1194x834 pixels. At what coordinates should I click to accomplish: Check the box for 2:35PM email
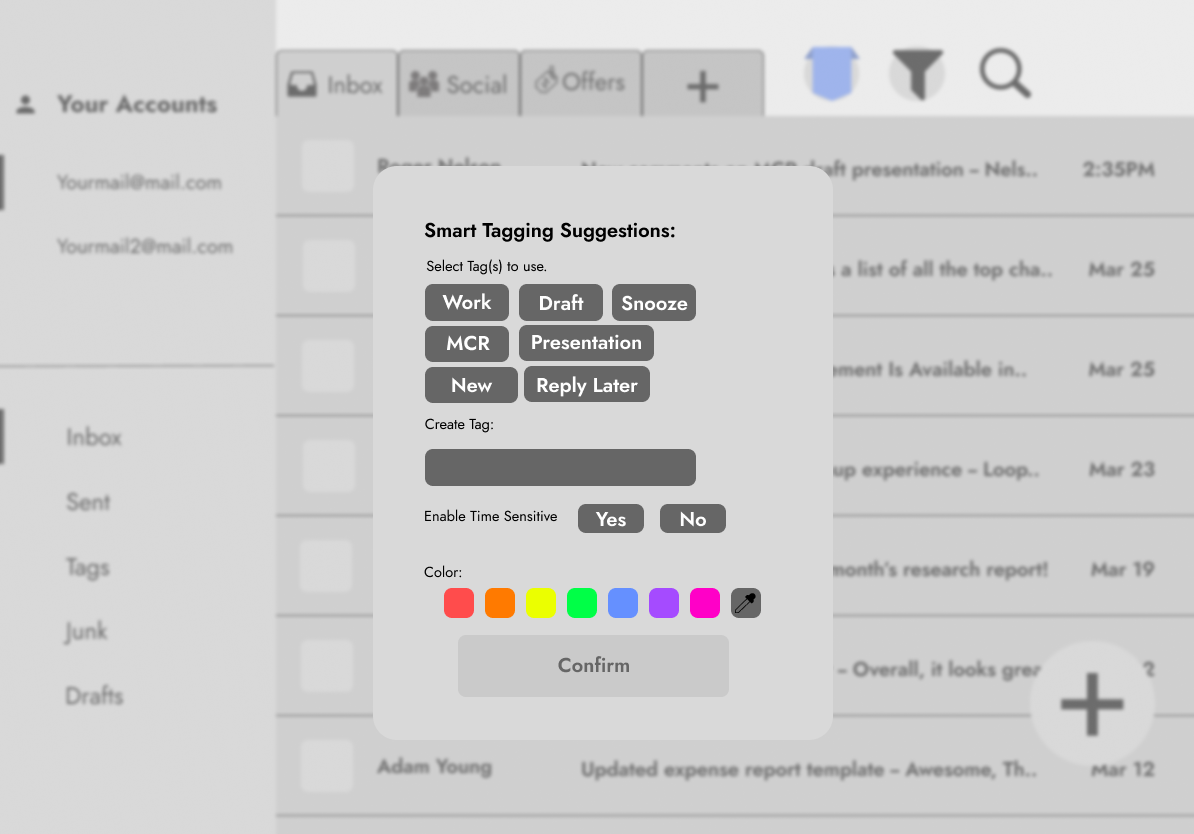coord(327,165)
